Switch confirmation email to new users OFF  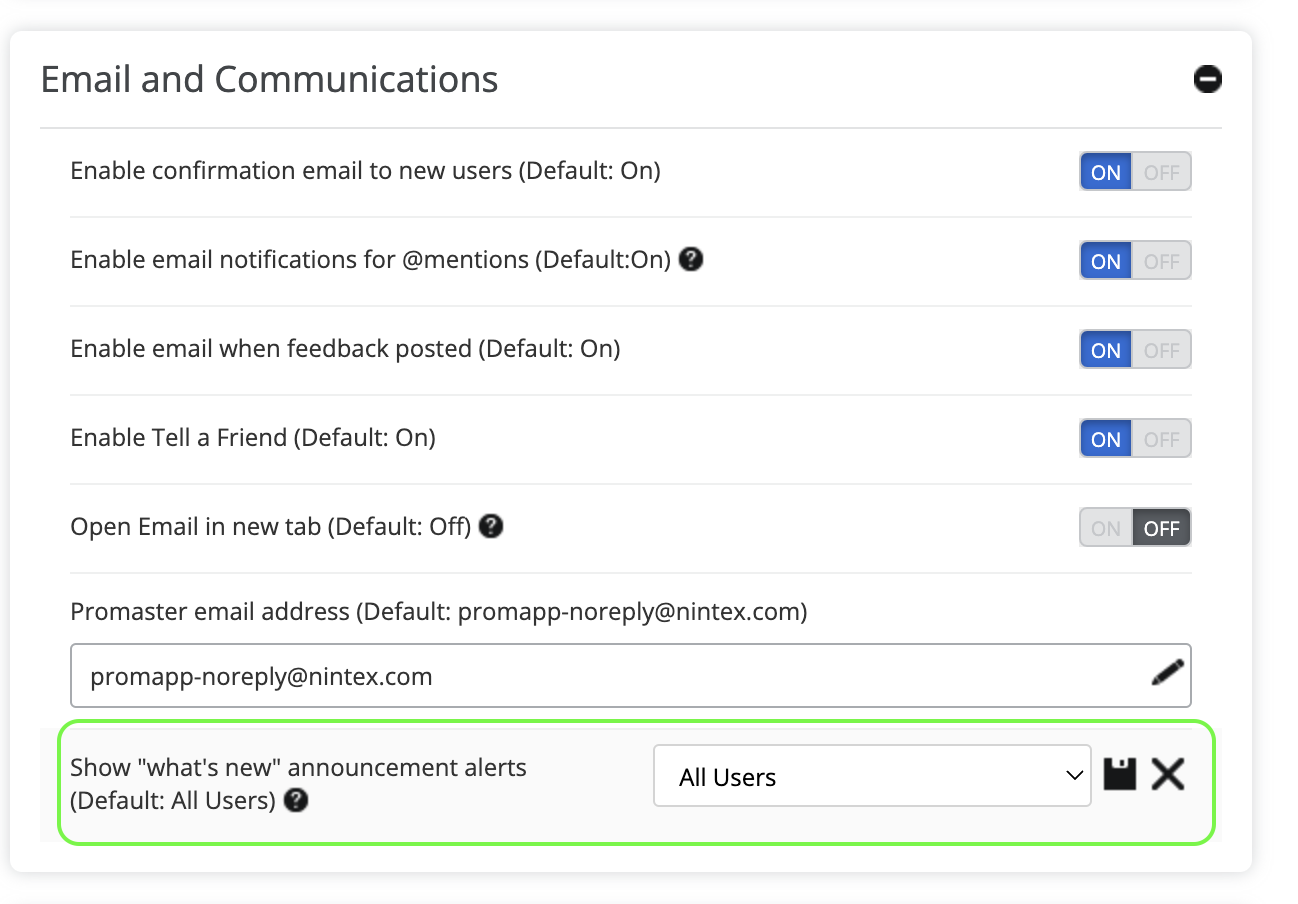click(x=1161, y=172)
